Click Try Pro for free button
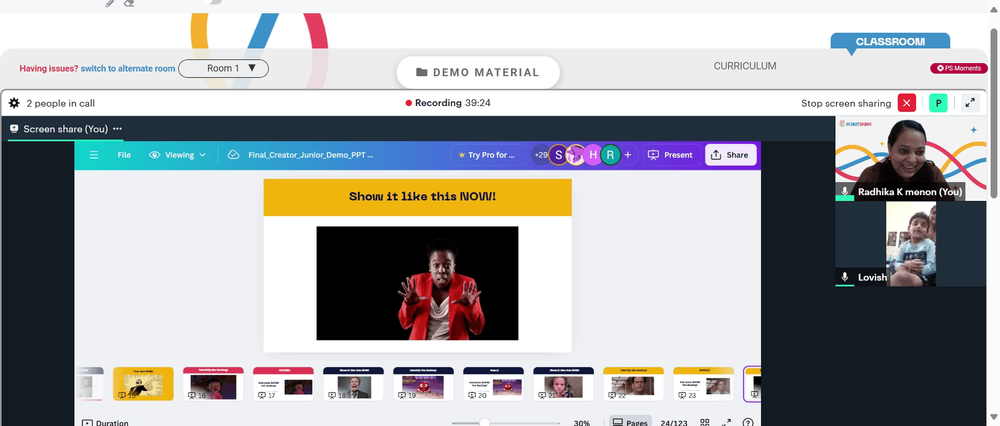 489,155
